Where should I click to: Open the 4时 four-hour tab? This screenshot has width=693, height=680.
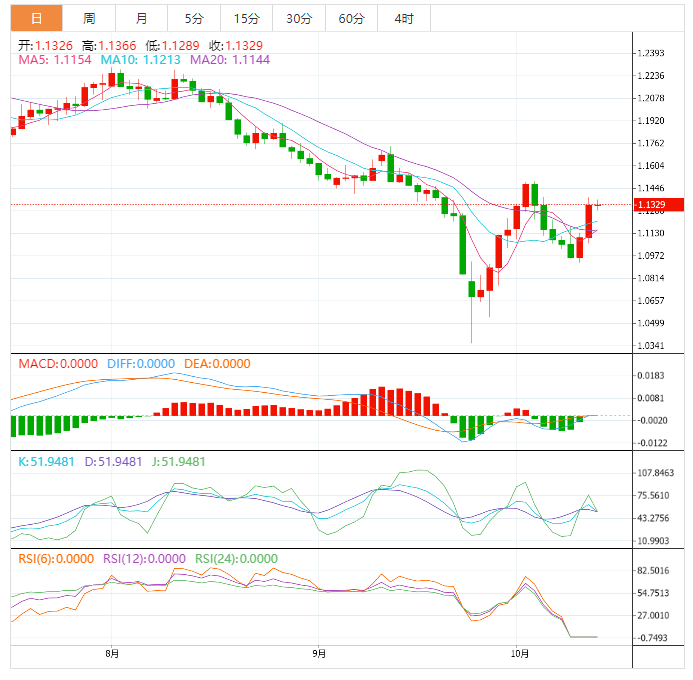[404, 19]
